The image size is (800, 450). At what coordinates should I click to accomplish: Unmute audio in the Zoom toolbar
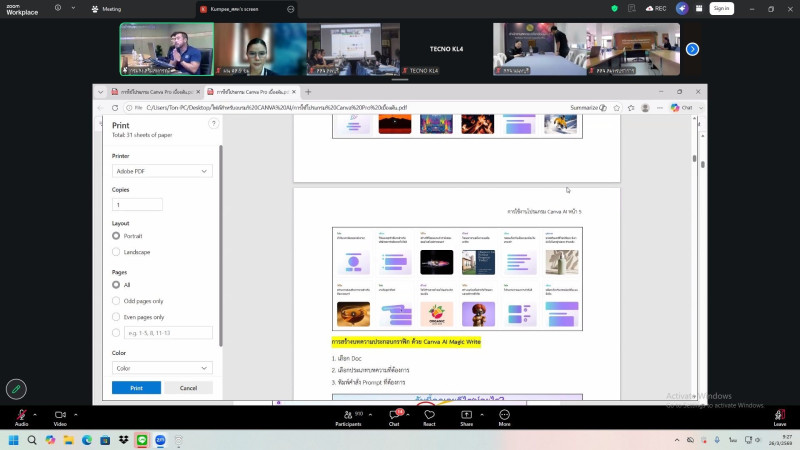click(x=21, y=415)
